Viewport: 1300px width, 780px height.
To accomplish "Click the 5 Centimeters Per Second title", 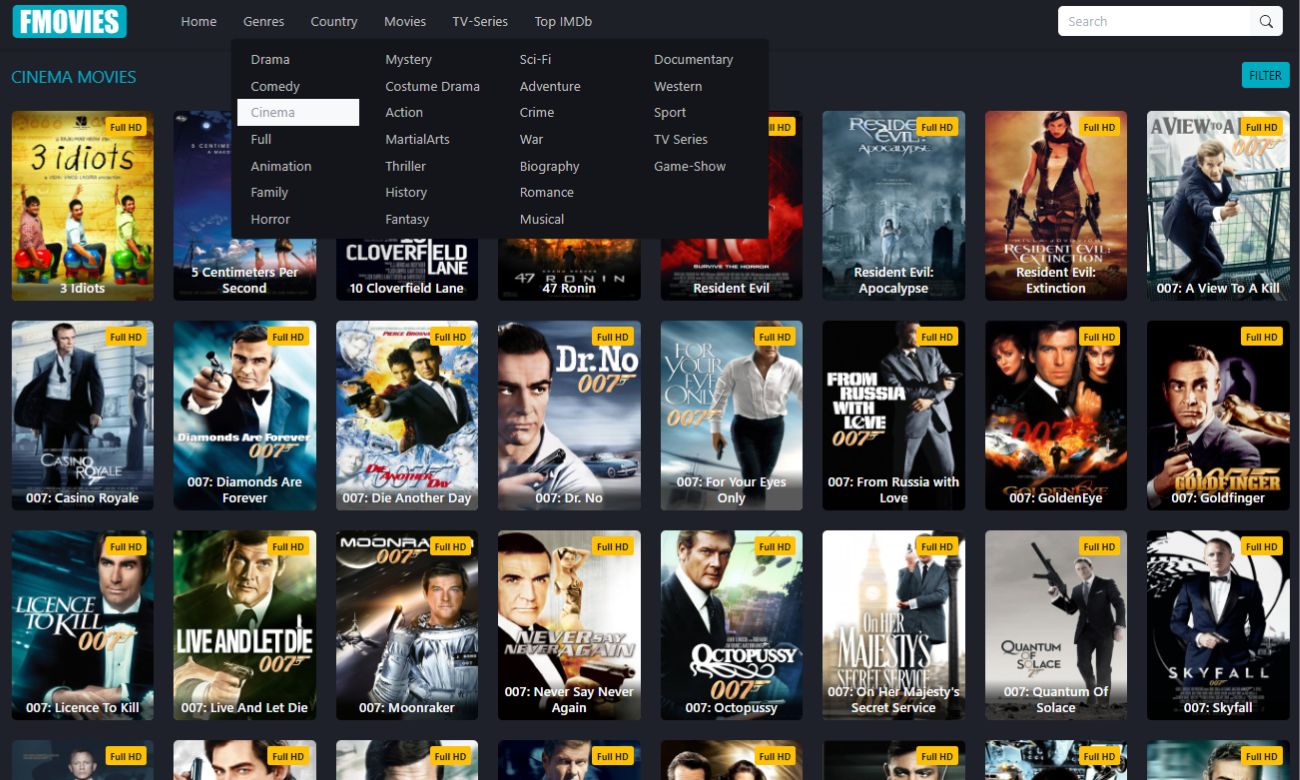I will (244, 280).
